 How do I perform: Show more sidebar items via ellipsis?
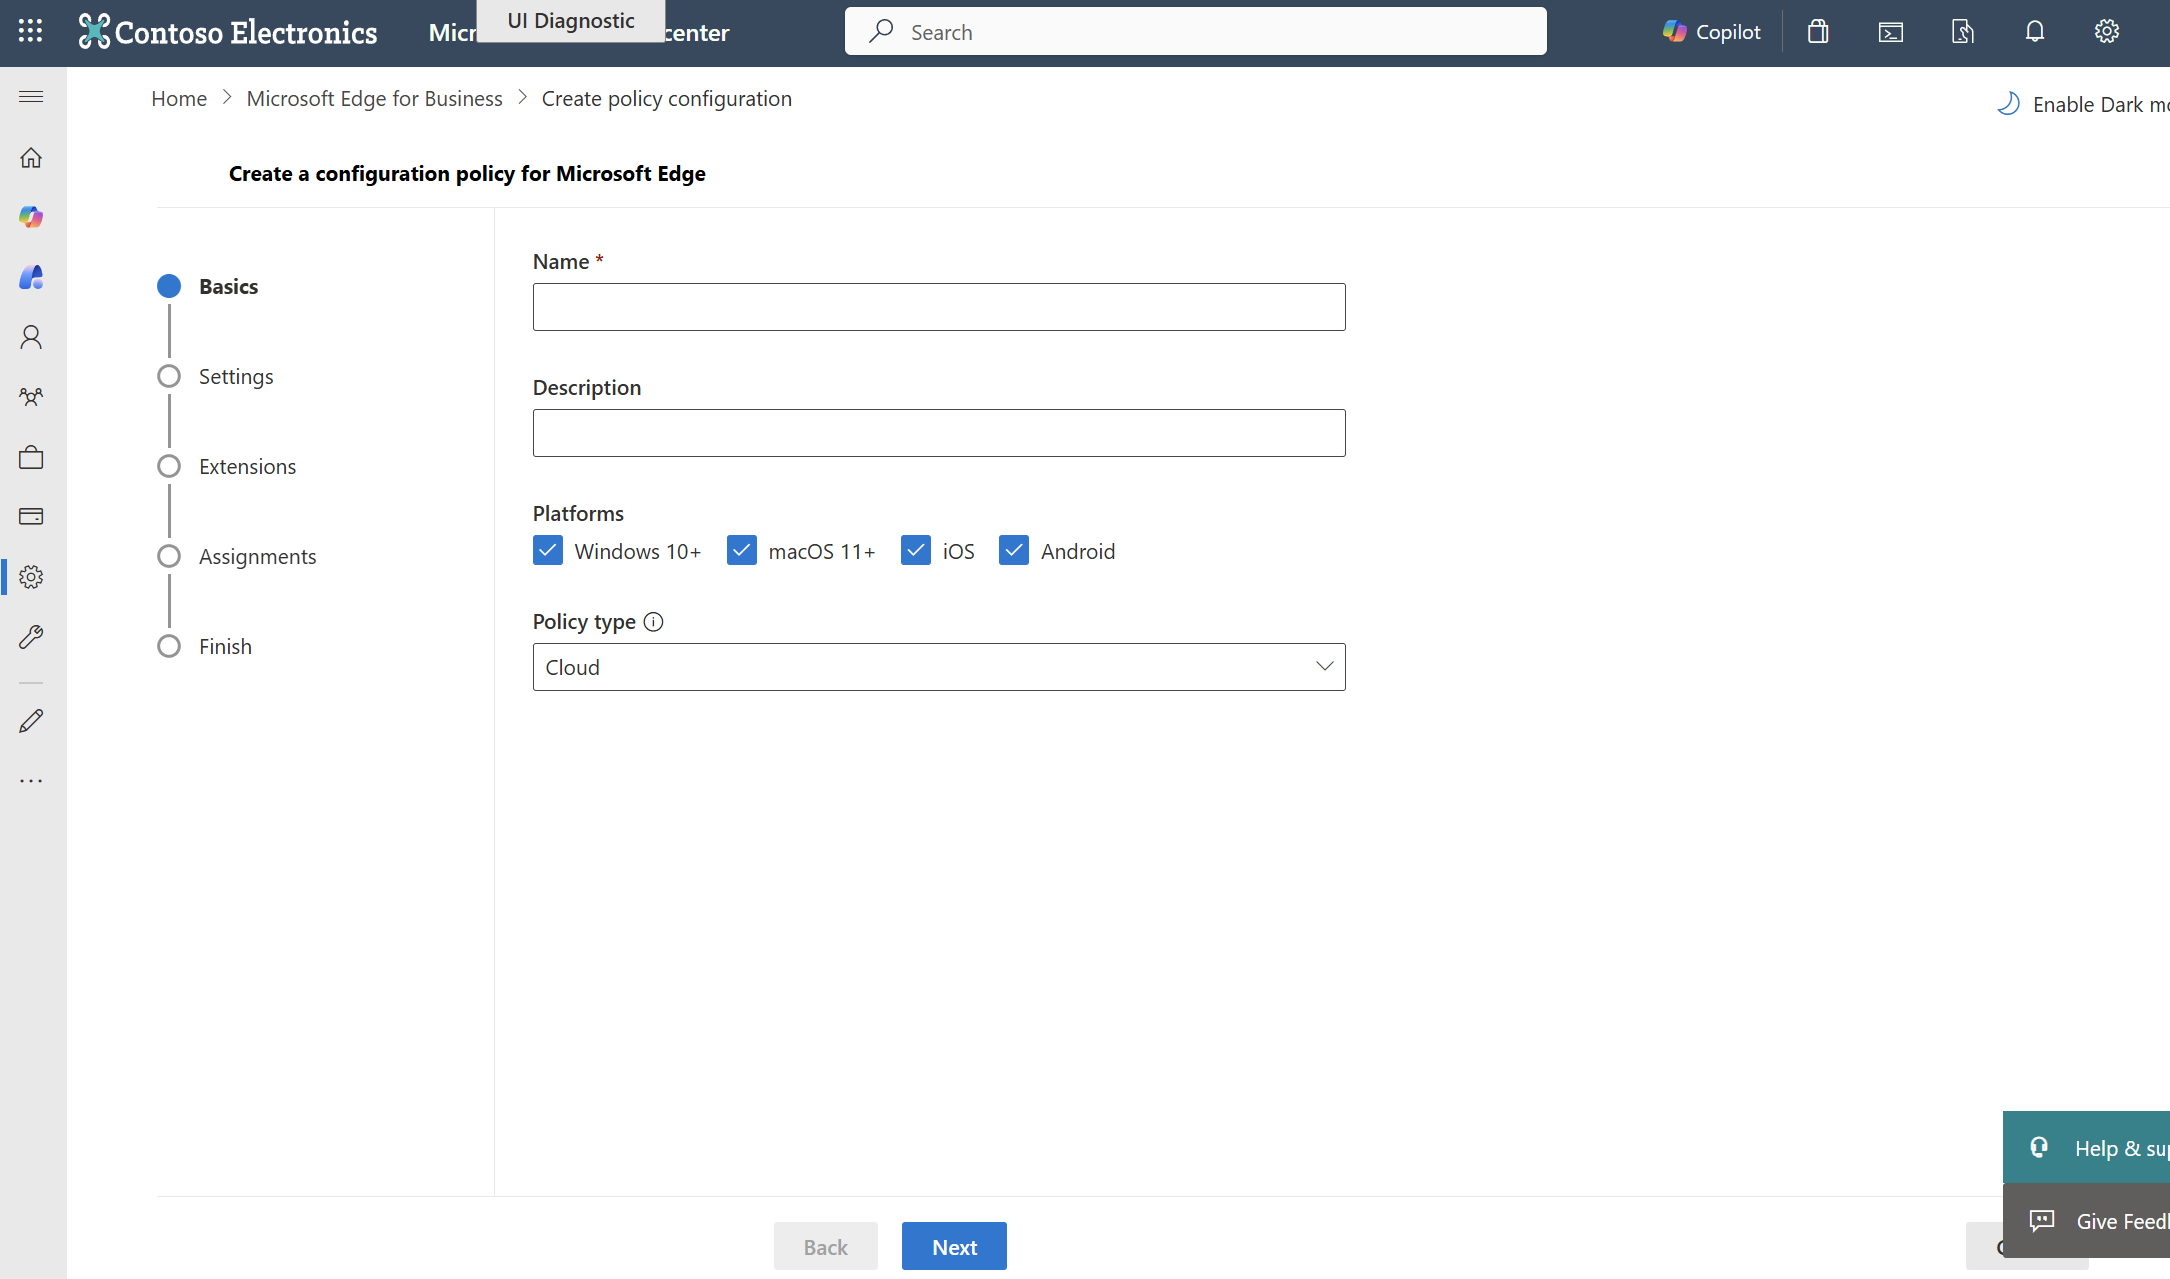(x=31, y=781)
